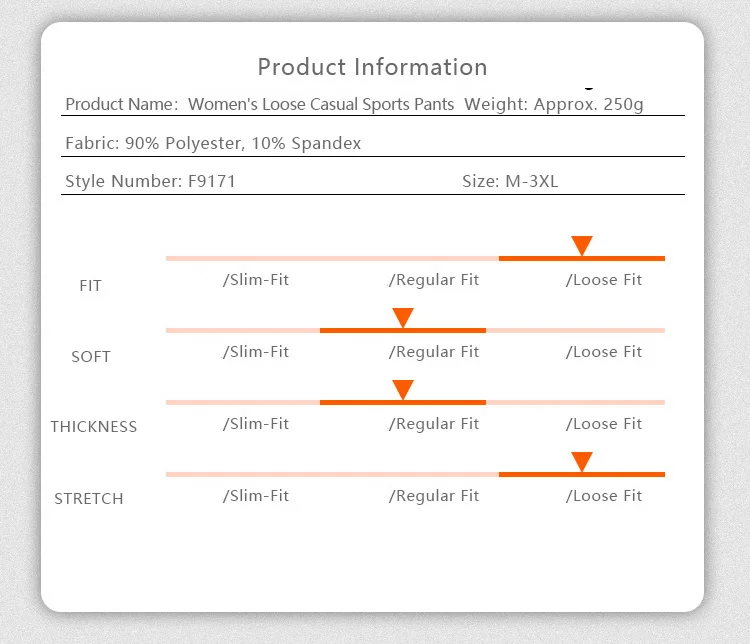Click the FIT slider dark orange segment

pyautogui.click(x=582, y=258)
